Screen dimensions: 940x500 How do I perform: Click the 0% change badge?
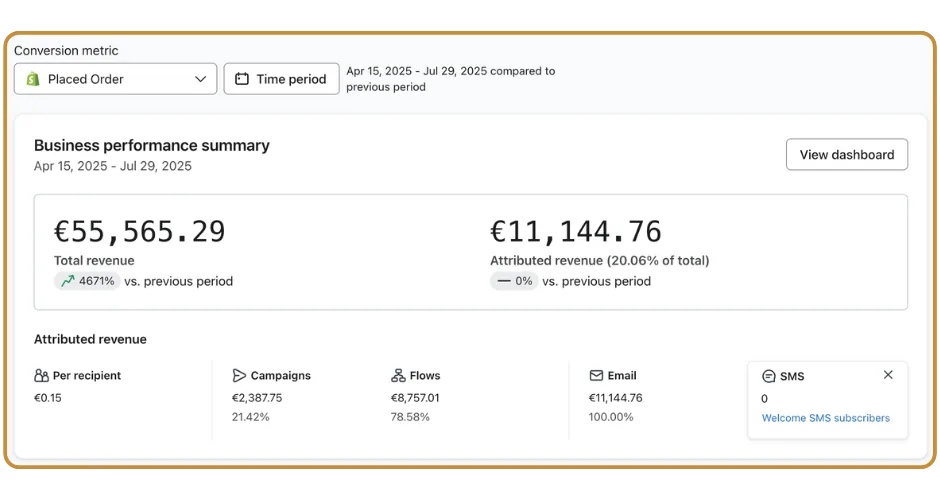(x=514, y=281)
